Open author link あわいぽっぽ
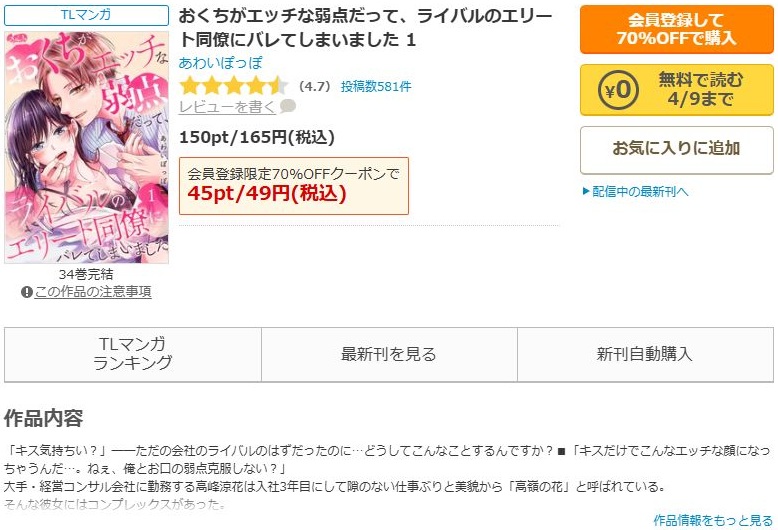The height and width of the screenshot is (530, 778). click(x=220, y=63)
